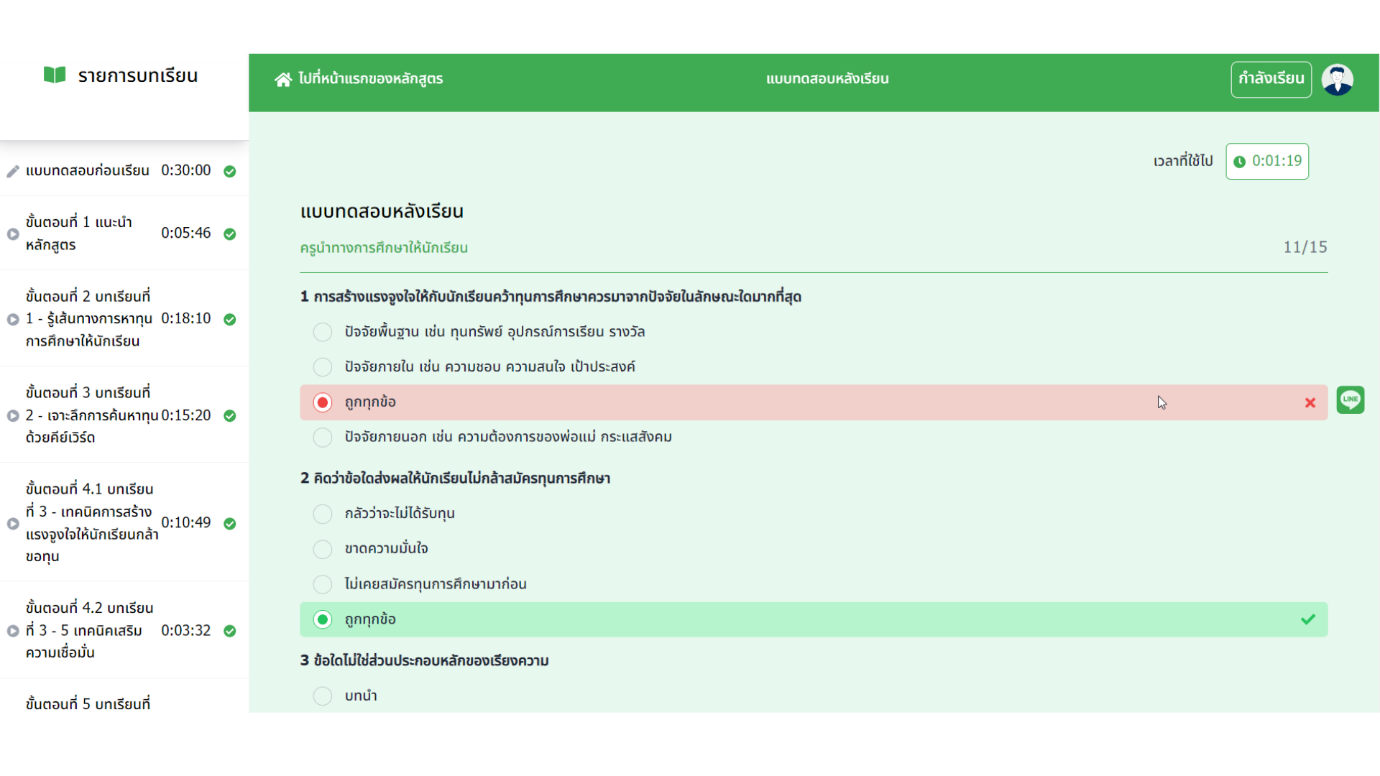1380x776 pixels.
Task: Select radio ถูกทุกข้อ in question 2
Action: tap(322, 620)
